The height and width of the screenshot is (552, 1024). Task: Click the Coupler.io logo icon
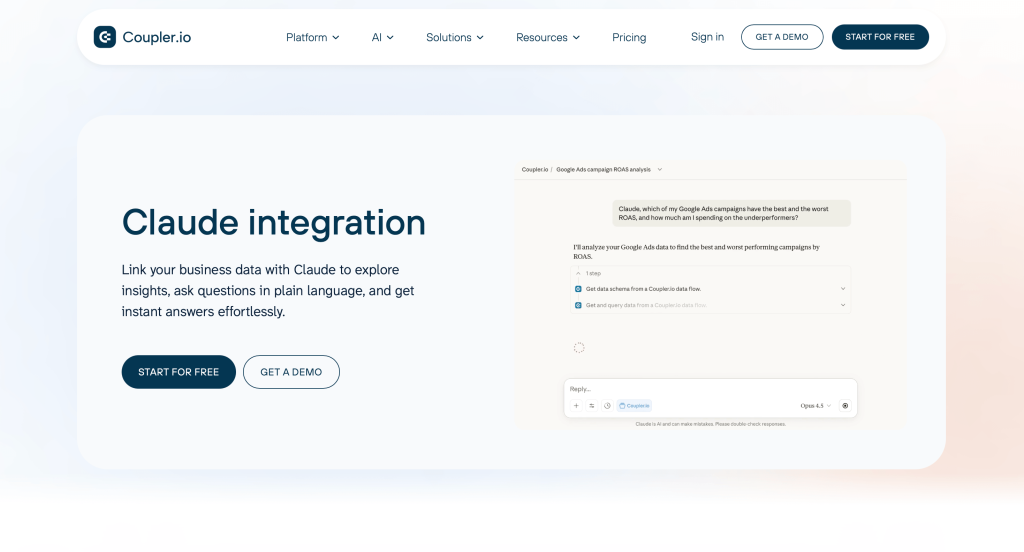coord(104,37)
